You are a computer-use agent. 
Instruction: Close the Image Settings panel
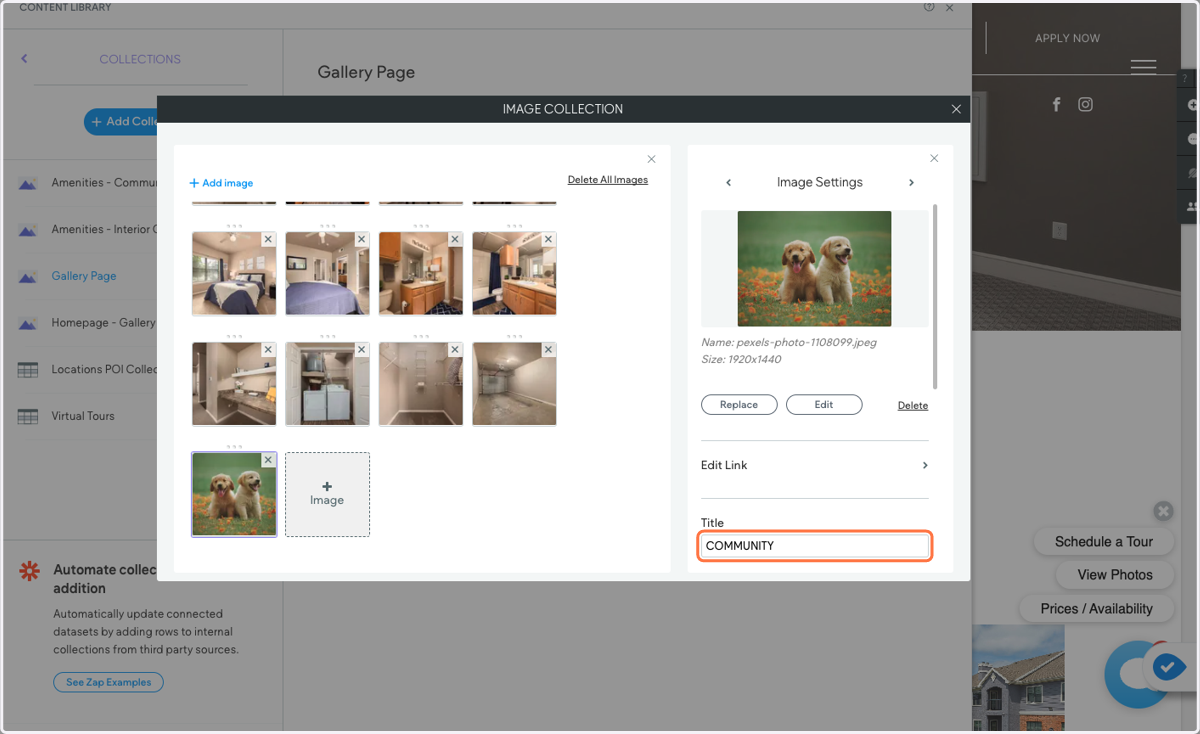[934, 158]
